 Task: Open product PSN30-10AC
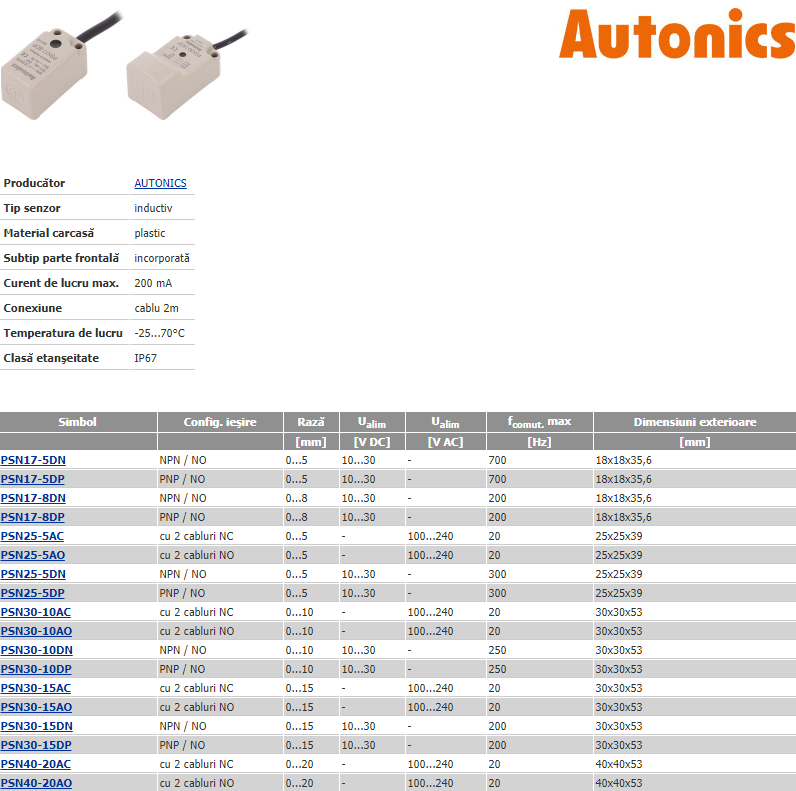36,612
